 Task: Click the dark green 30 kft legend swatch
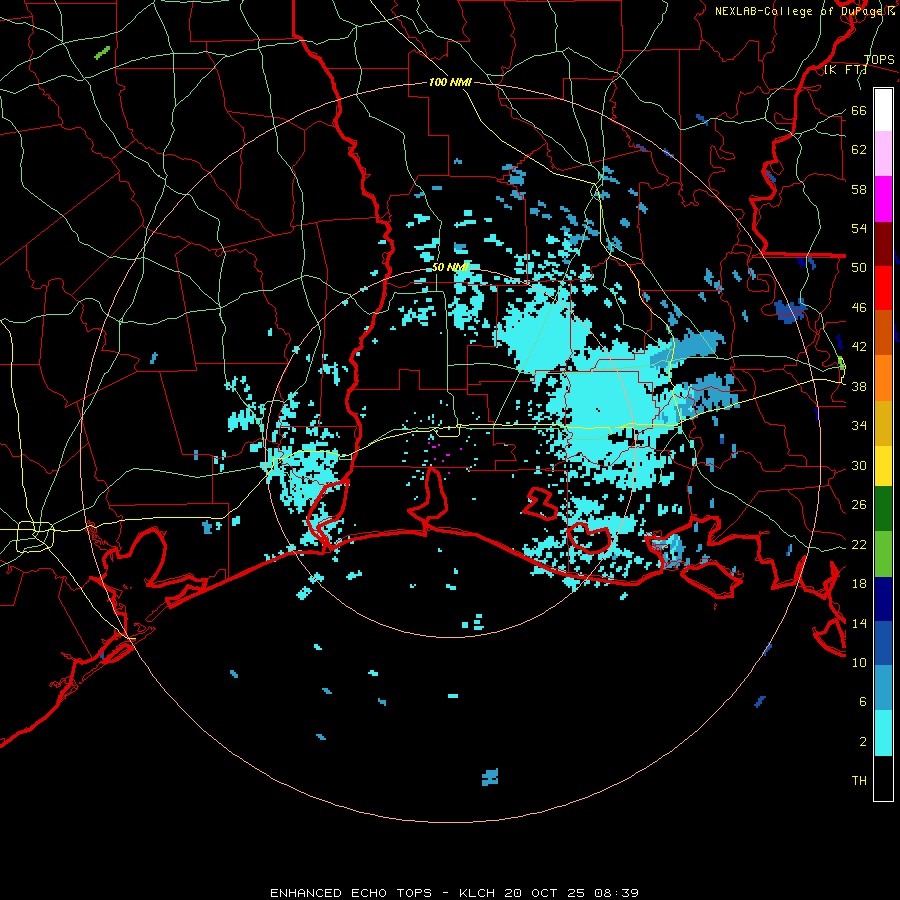click(x=883, y=509)
